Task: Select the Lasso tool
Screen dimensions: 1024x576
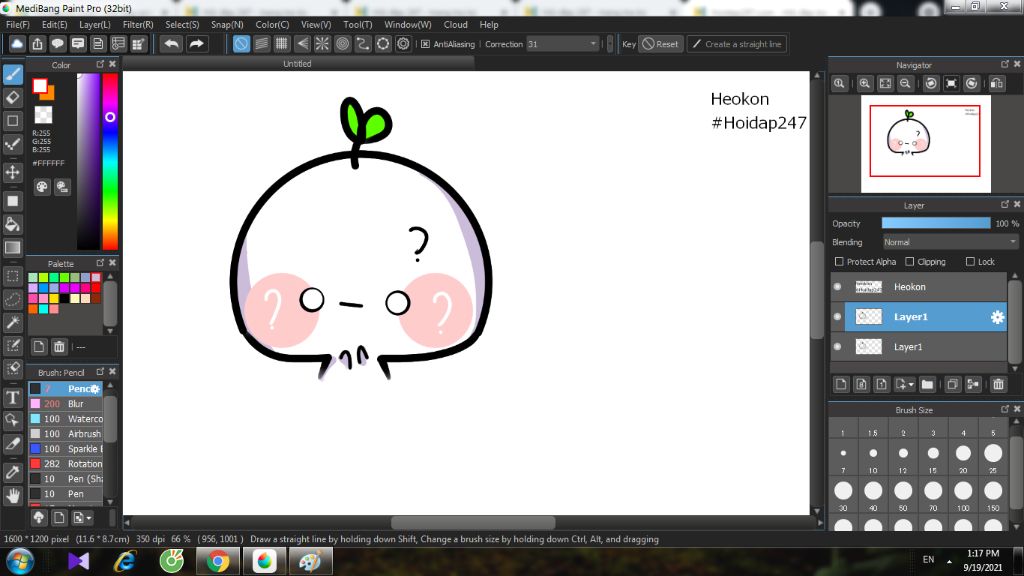Action: click(x=12, y=300)
